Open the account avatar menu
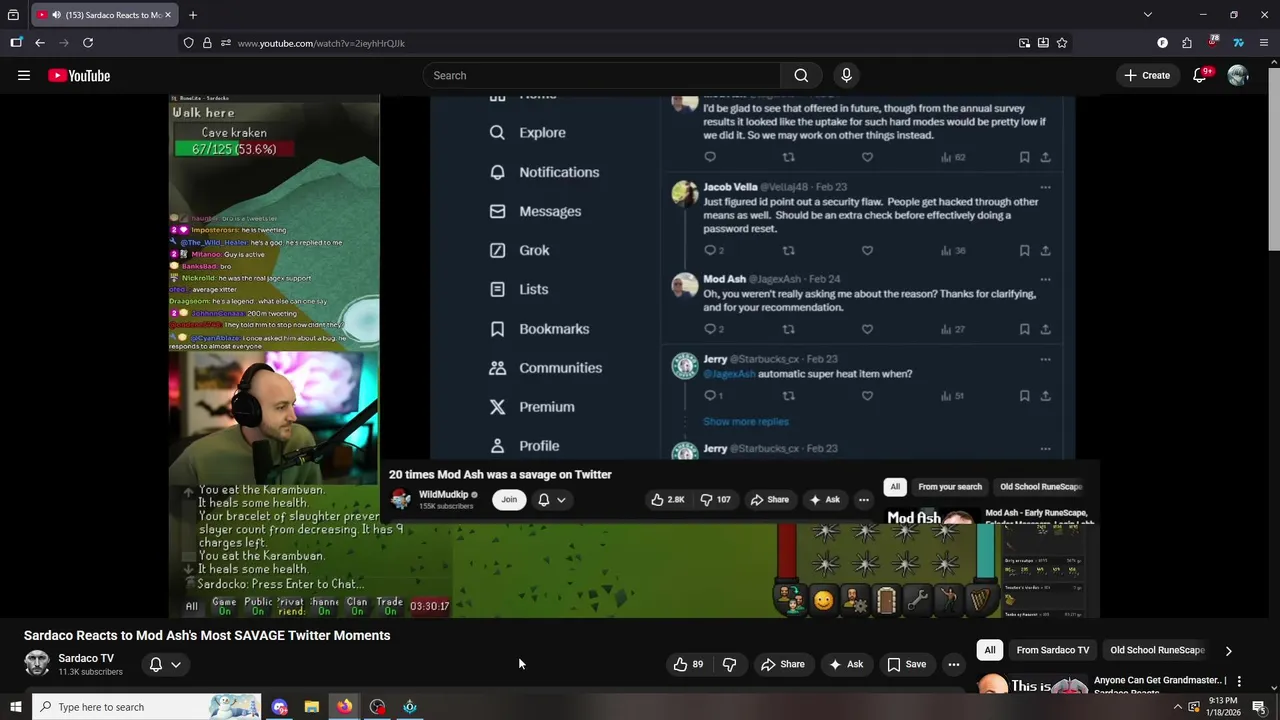Screen dimensions: 1280x720 coord(1238,75)
